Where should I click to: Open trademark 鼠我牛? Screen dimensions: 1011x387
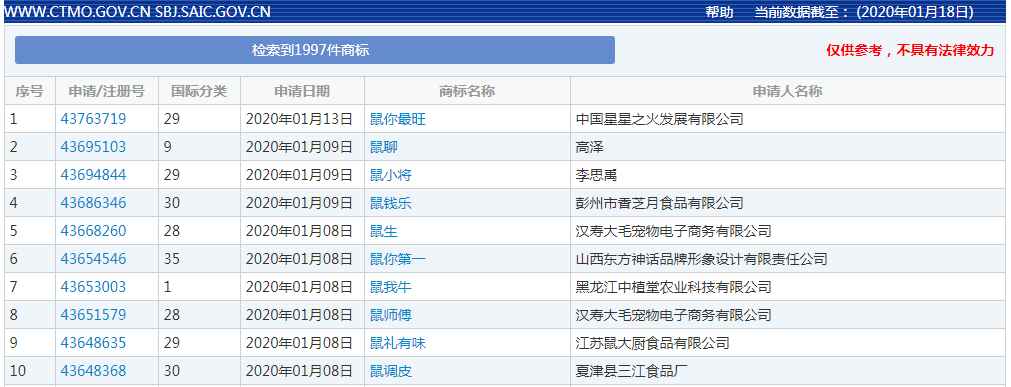391,287
